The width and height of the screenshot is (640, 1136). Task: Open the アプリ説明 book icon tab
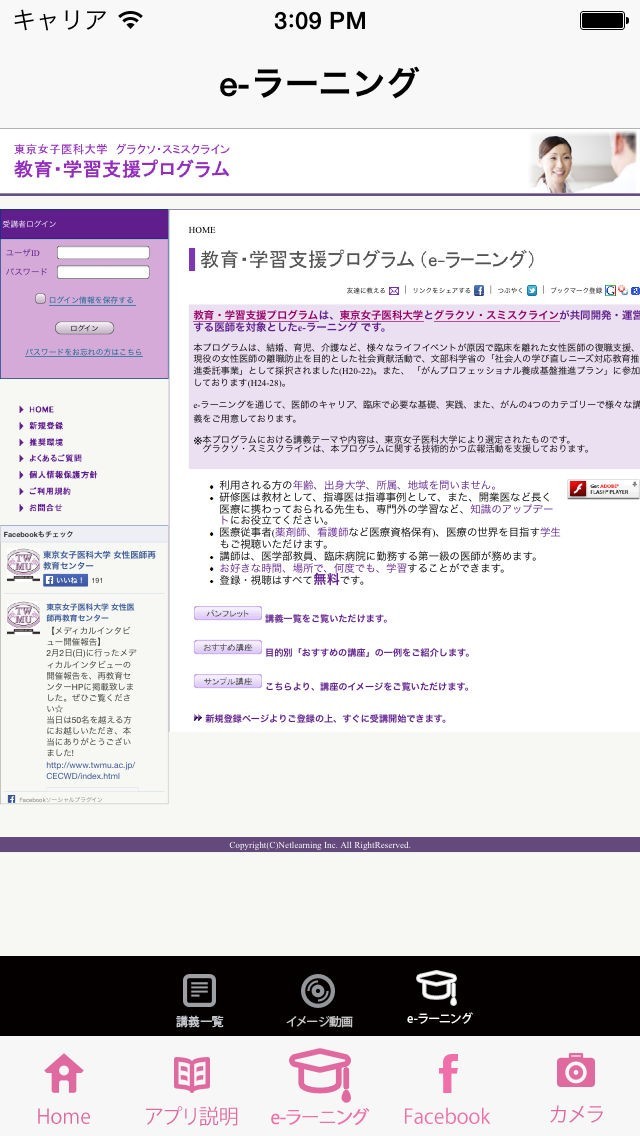coord(191,1088)
